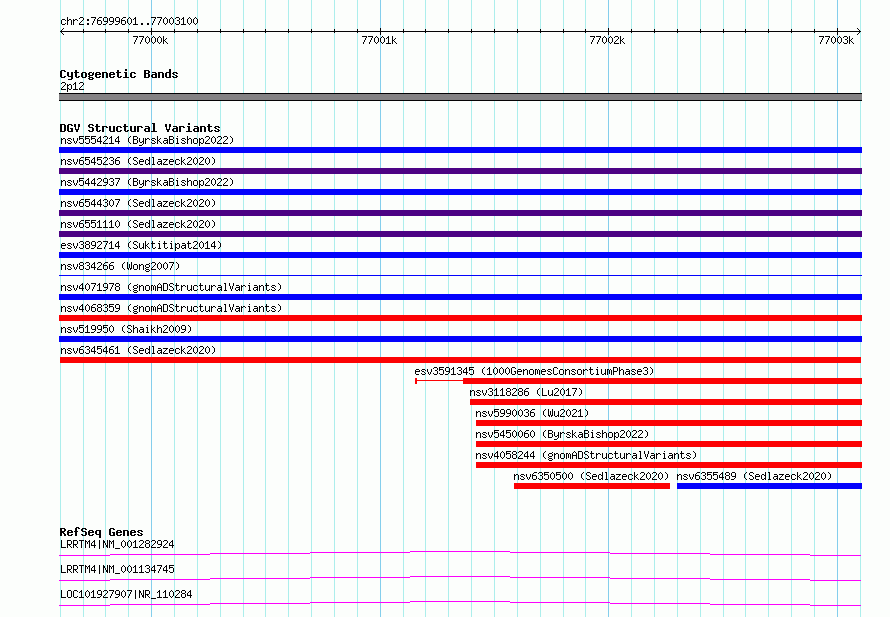Click the red bar under nsv4068359
Viewport: 890px width, 617px height.
click(x=460, y=318)
